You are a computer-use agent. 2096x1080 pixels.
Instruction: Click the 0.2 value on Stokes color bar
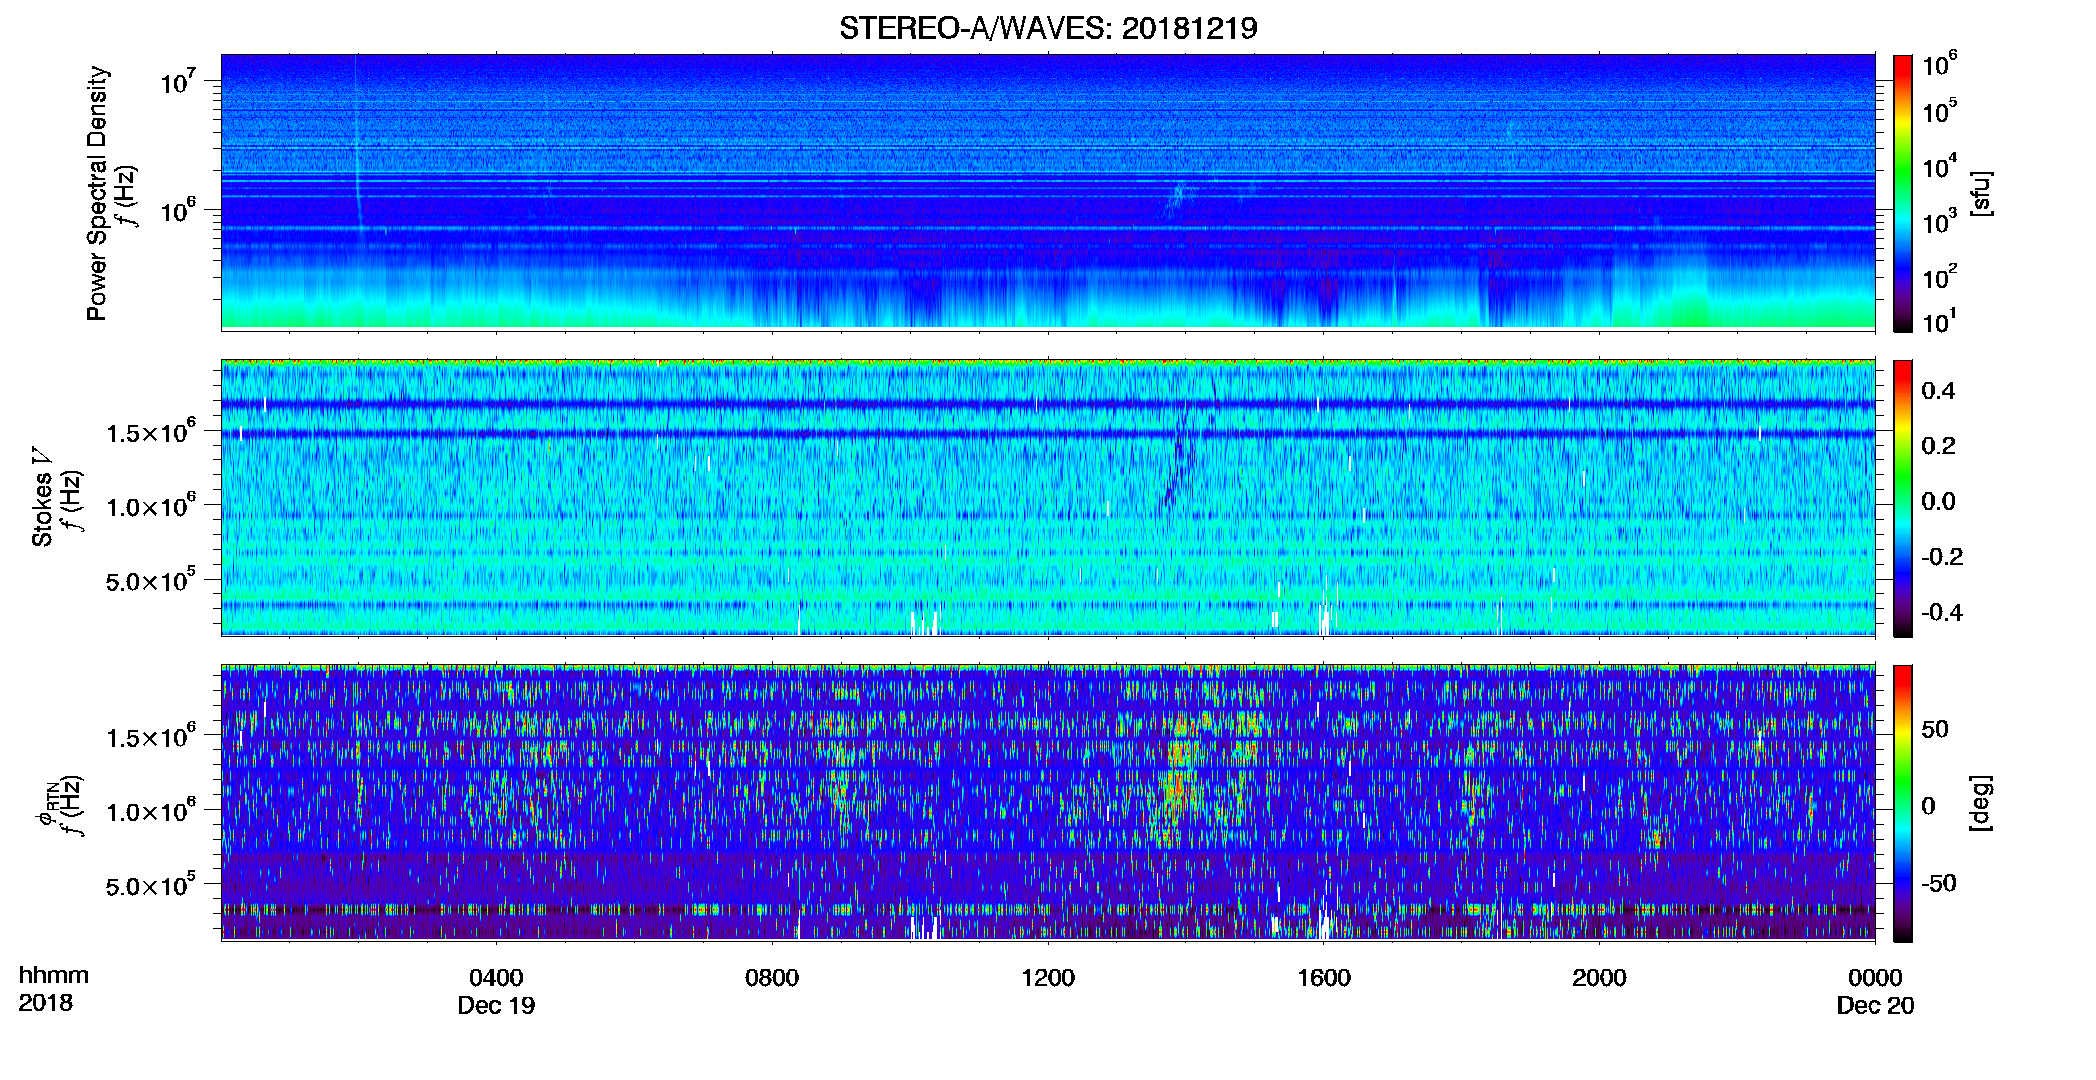(x=1938, y=445)
